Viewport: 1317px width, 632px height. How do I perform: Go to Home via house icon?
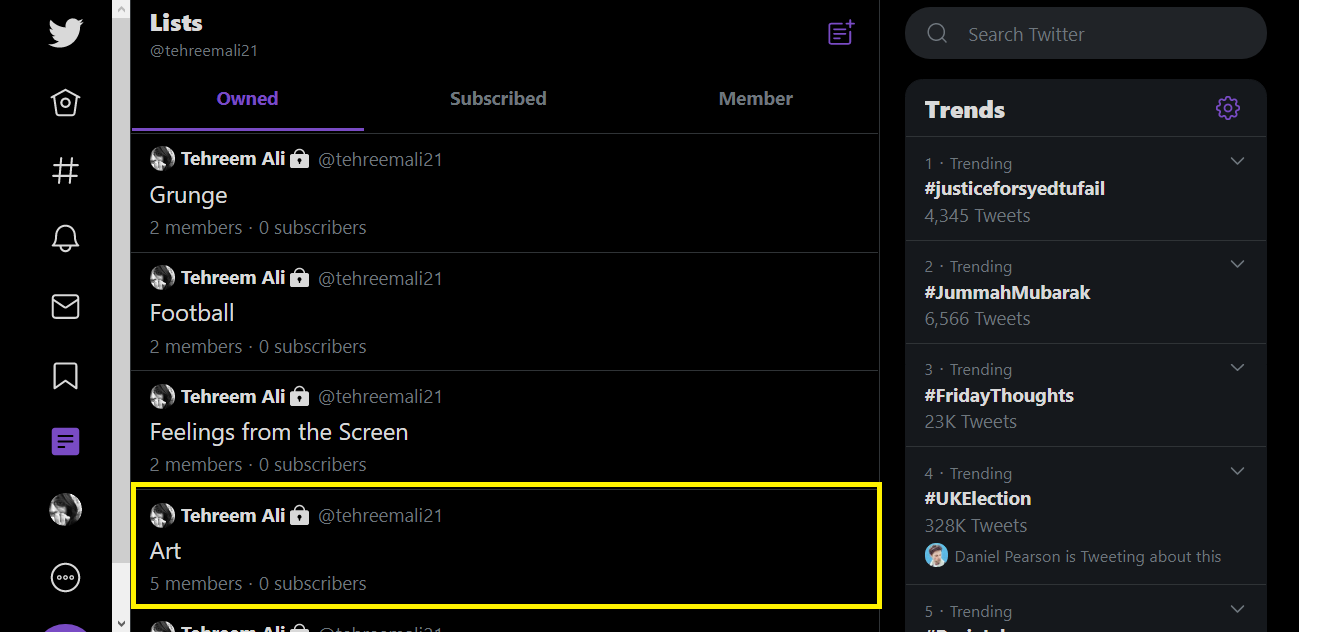(65, 103)
